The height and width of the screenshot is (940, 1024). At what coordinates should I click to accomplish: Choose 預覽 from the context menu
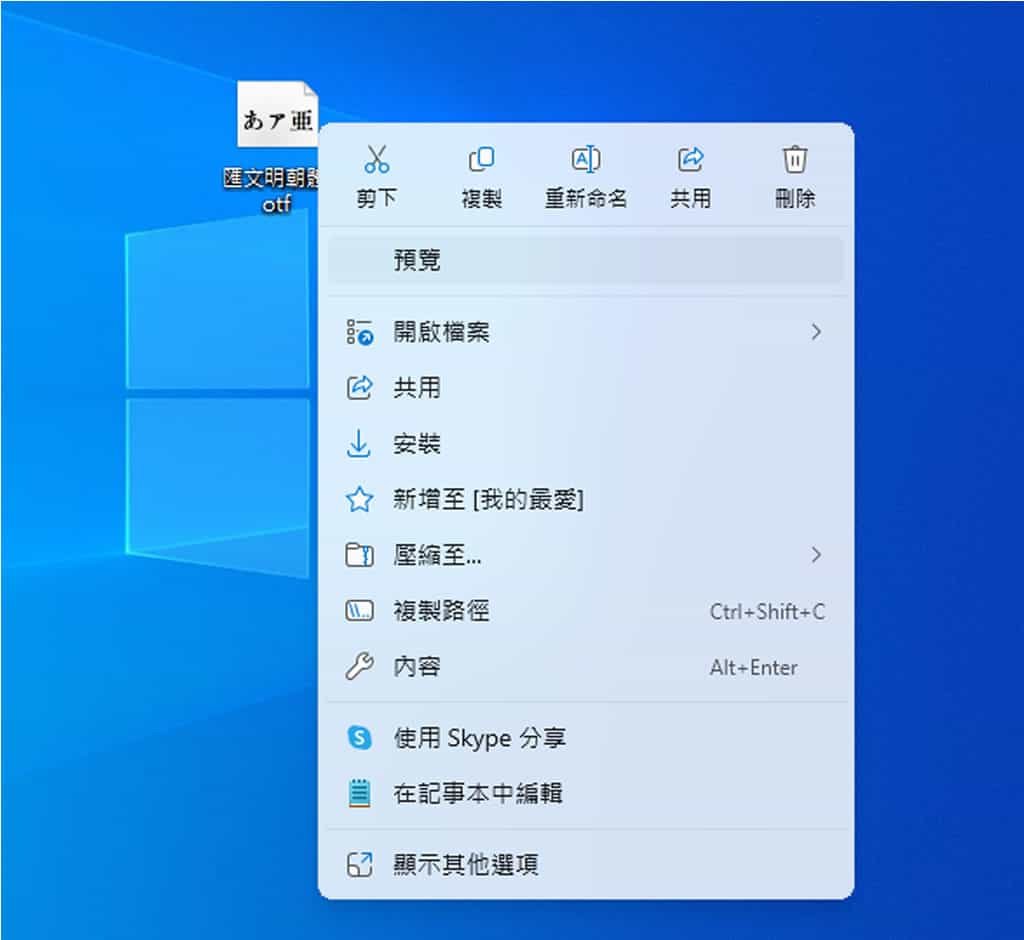tap(586, 260)
